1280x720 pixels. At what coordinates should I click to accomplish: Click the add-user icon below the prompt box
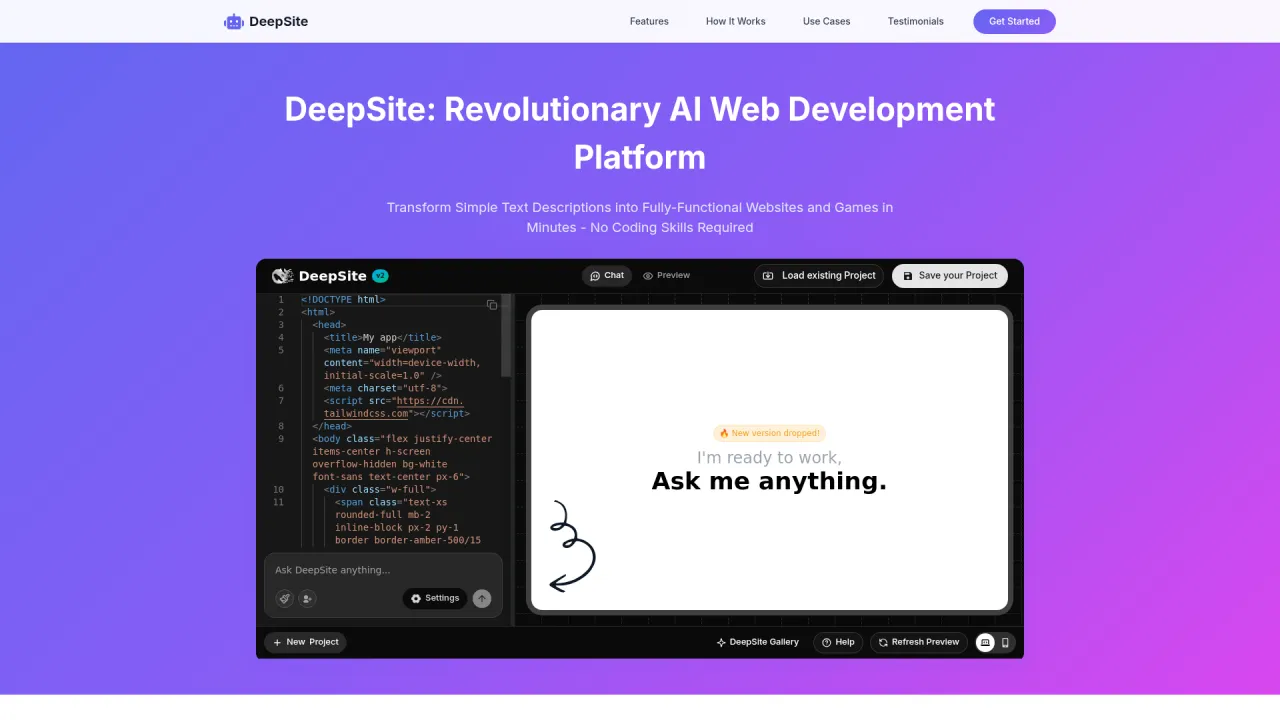[307, 598]
